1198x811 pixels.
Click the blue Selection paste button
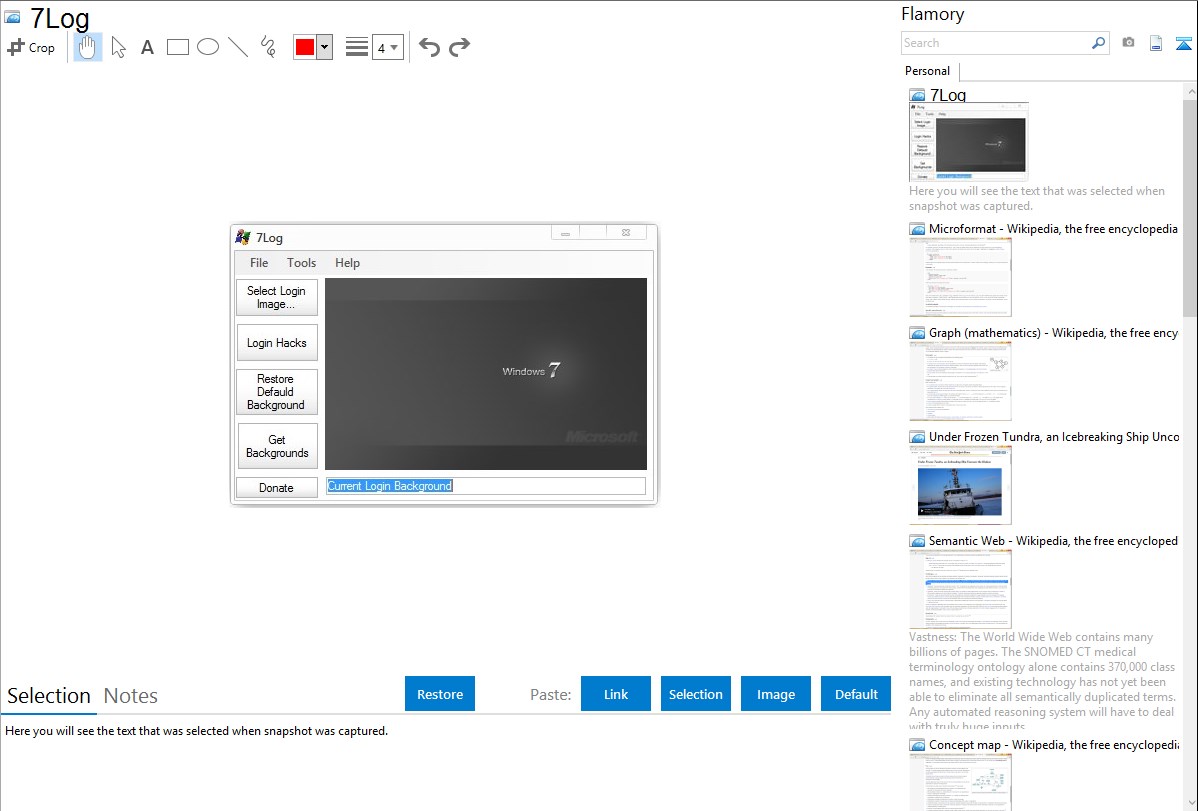[x=696, y=694]
